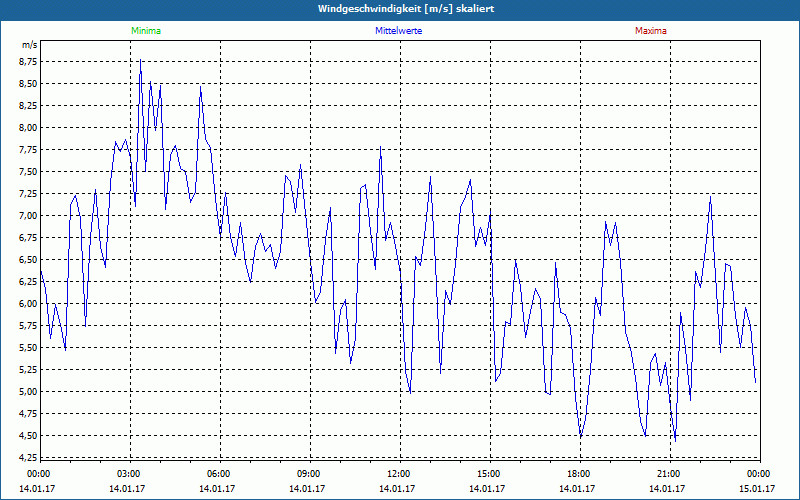This screenshot has width=800, height=500.
Task: Select the 18:00 time label
Action: pyautogui.click(x=578, y=474)
